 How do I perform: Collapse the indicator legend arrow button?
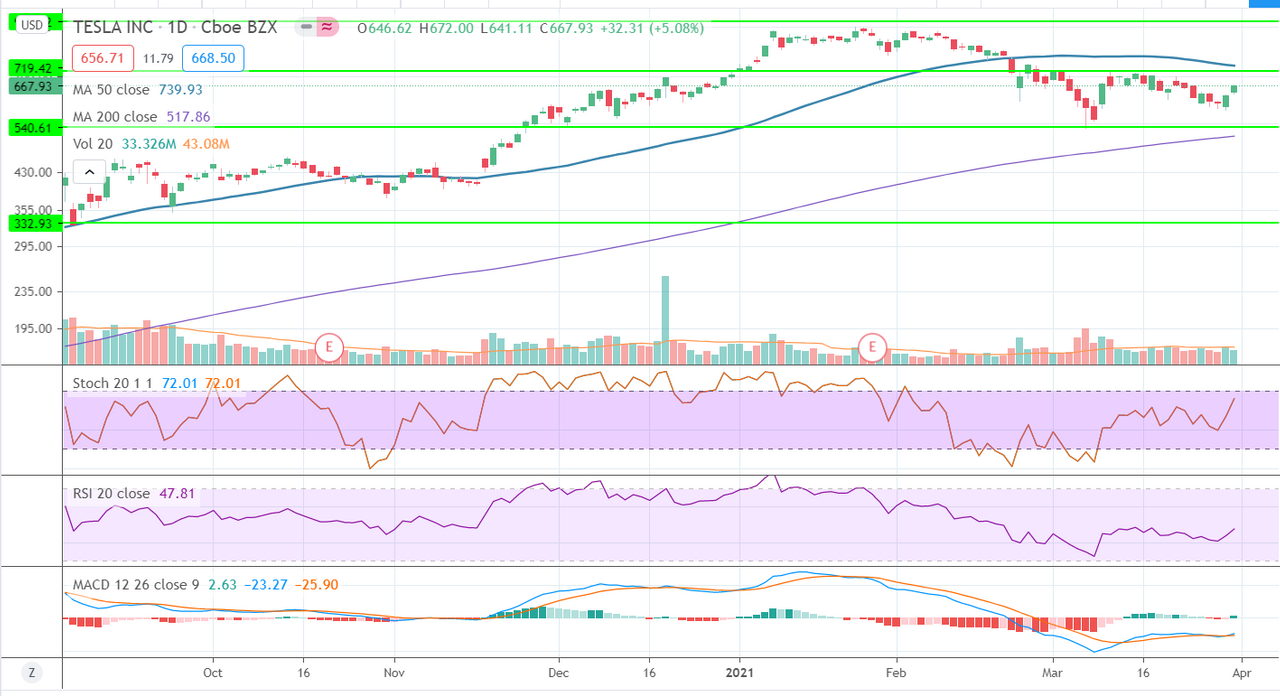(91, 173)
